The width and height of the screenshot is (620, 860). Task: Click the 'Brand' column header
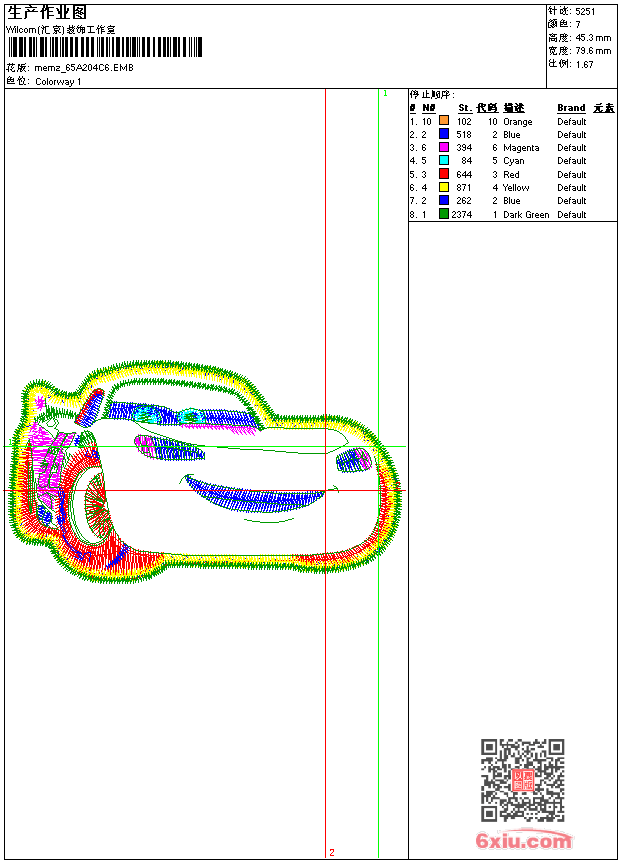(571, 108)
